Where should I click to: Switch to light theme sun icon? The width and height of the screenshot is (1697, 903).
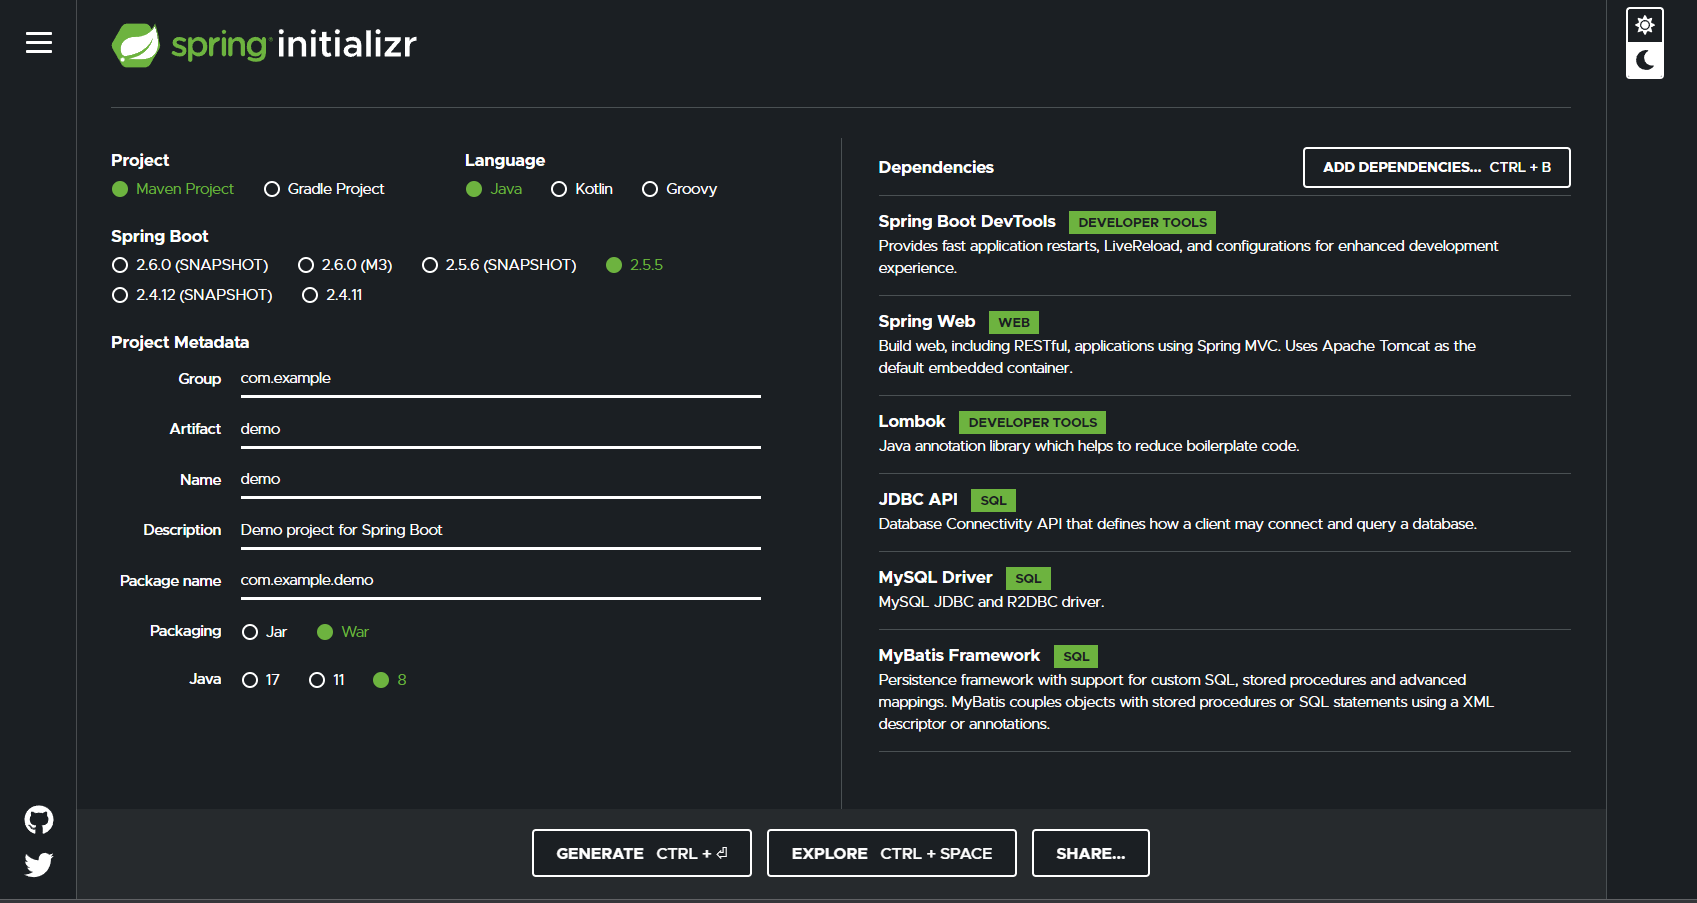coord(1645,25)
